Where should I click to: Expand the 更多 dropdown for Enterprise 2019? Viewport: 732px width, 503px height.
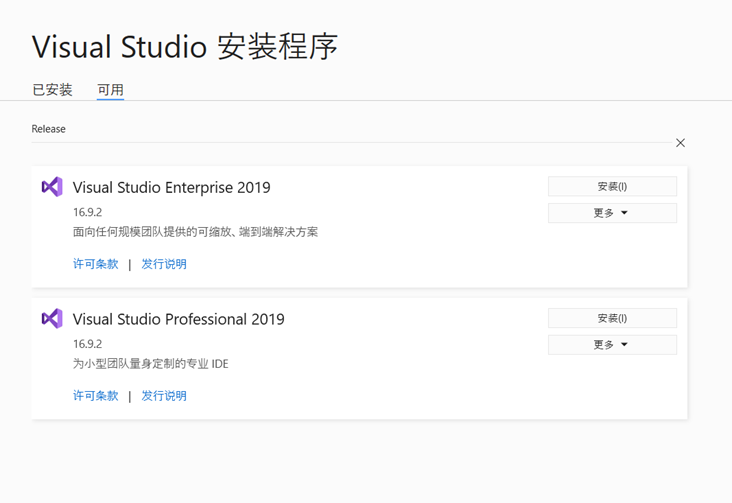pyautogui.click(x=612, y=213)
